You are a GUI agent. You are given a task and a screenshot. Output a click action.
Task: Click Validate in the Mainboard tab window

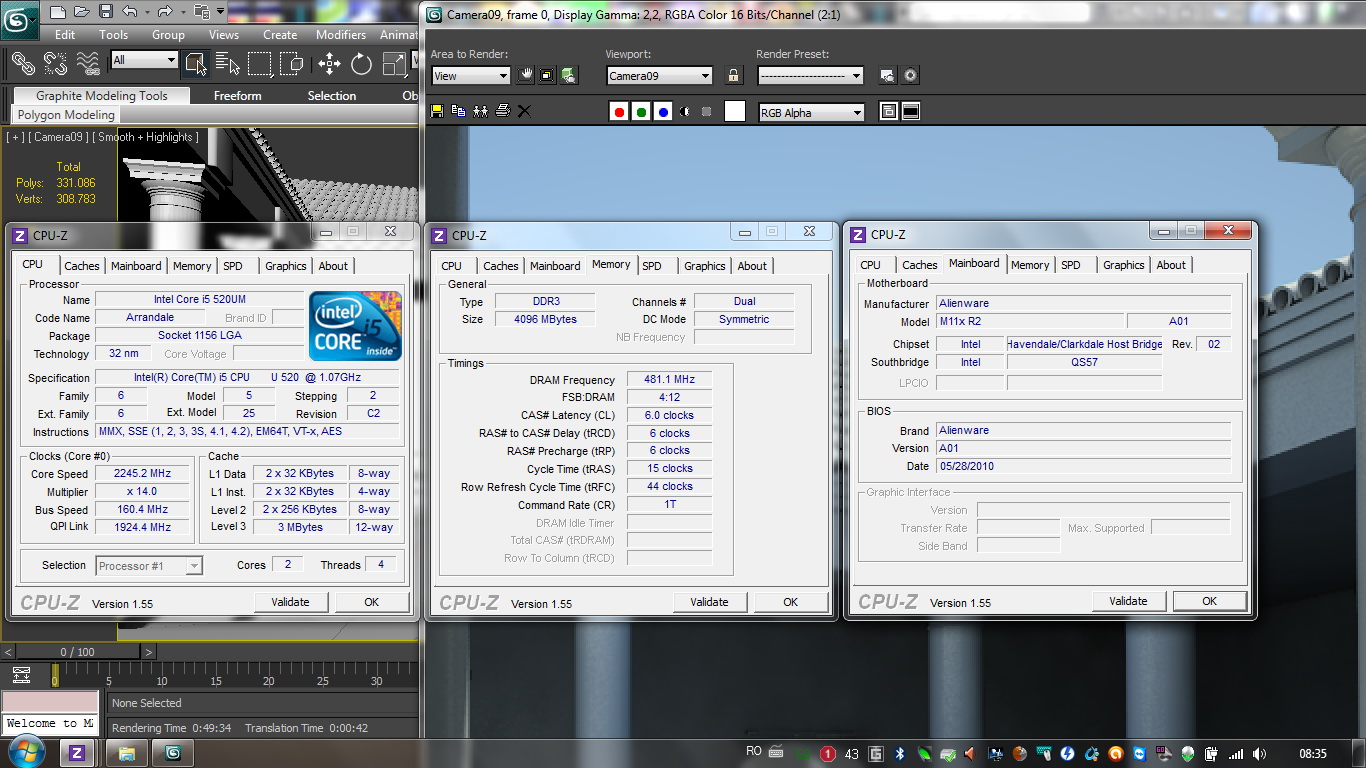tap(1128, 601)
